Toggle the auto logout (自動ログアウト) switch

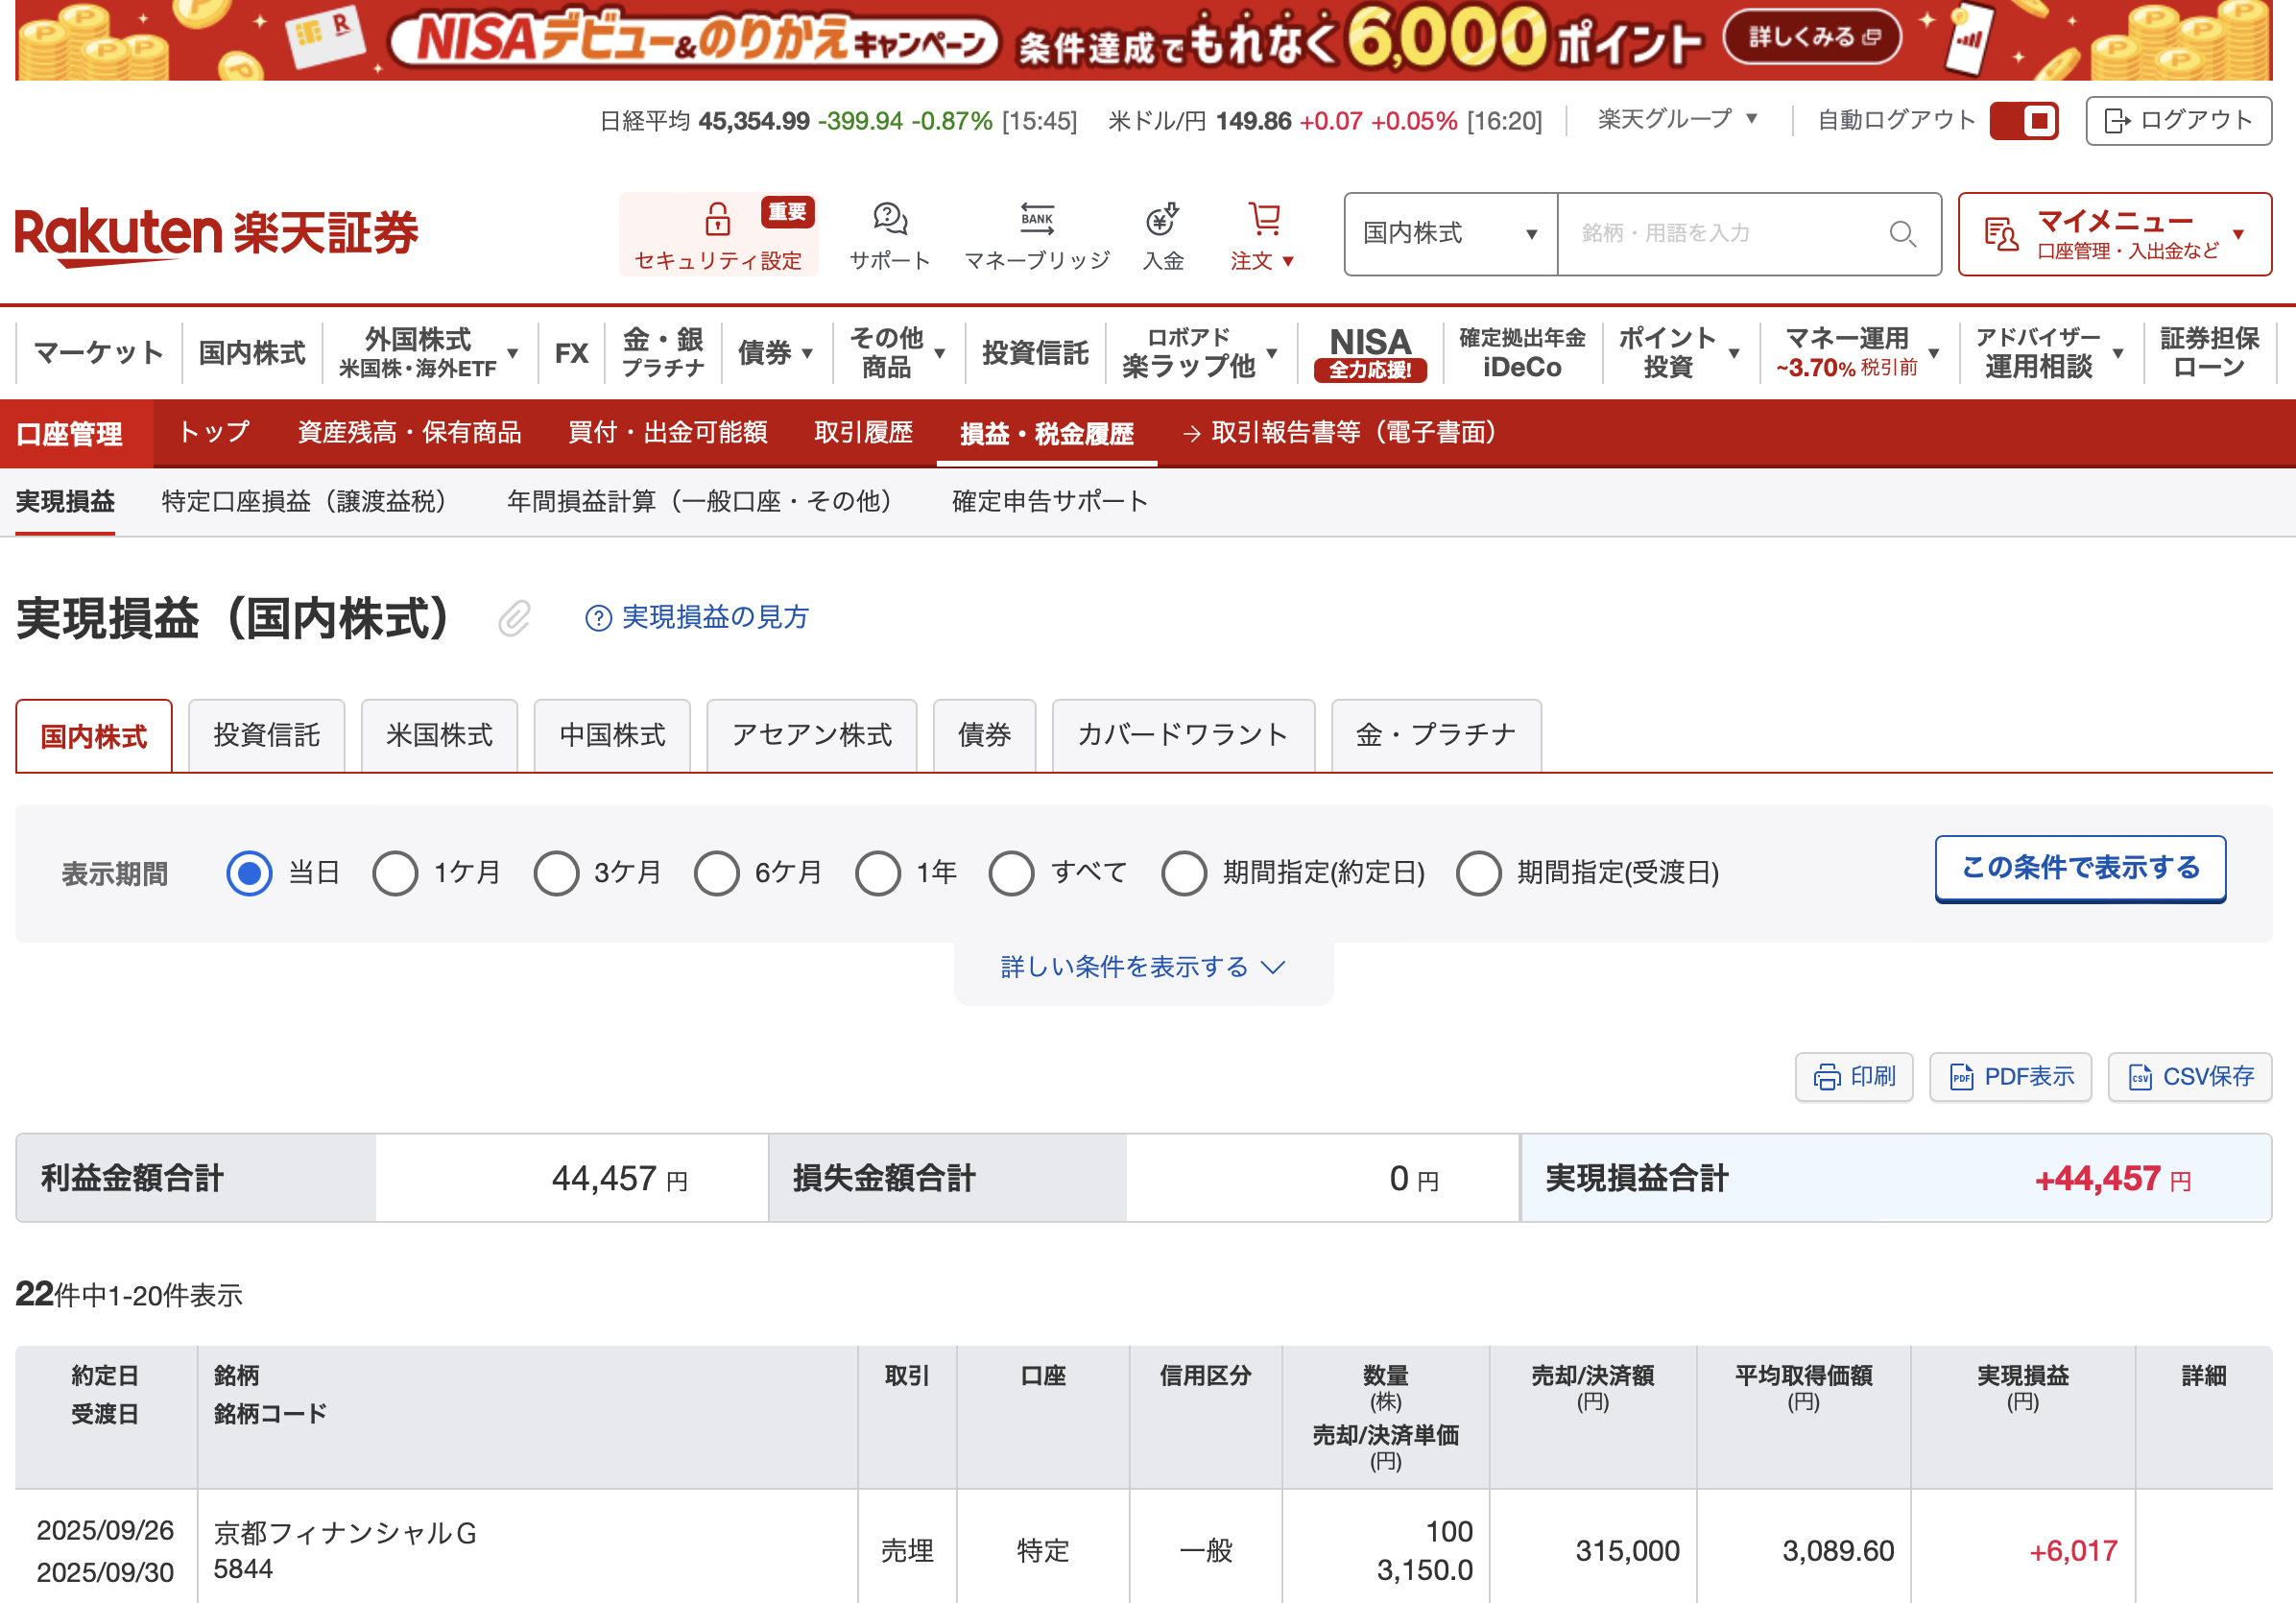point(2023,121)
